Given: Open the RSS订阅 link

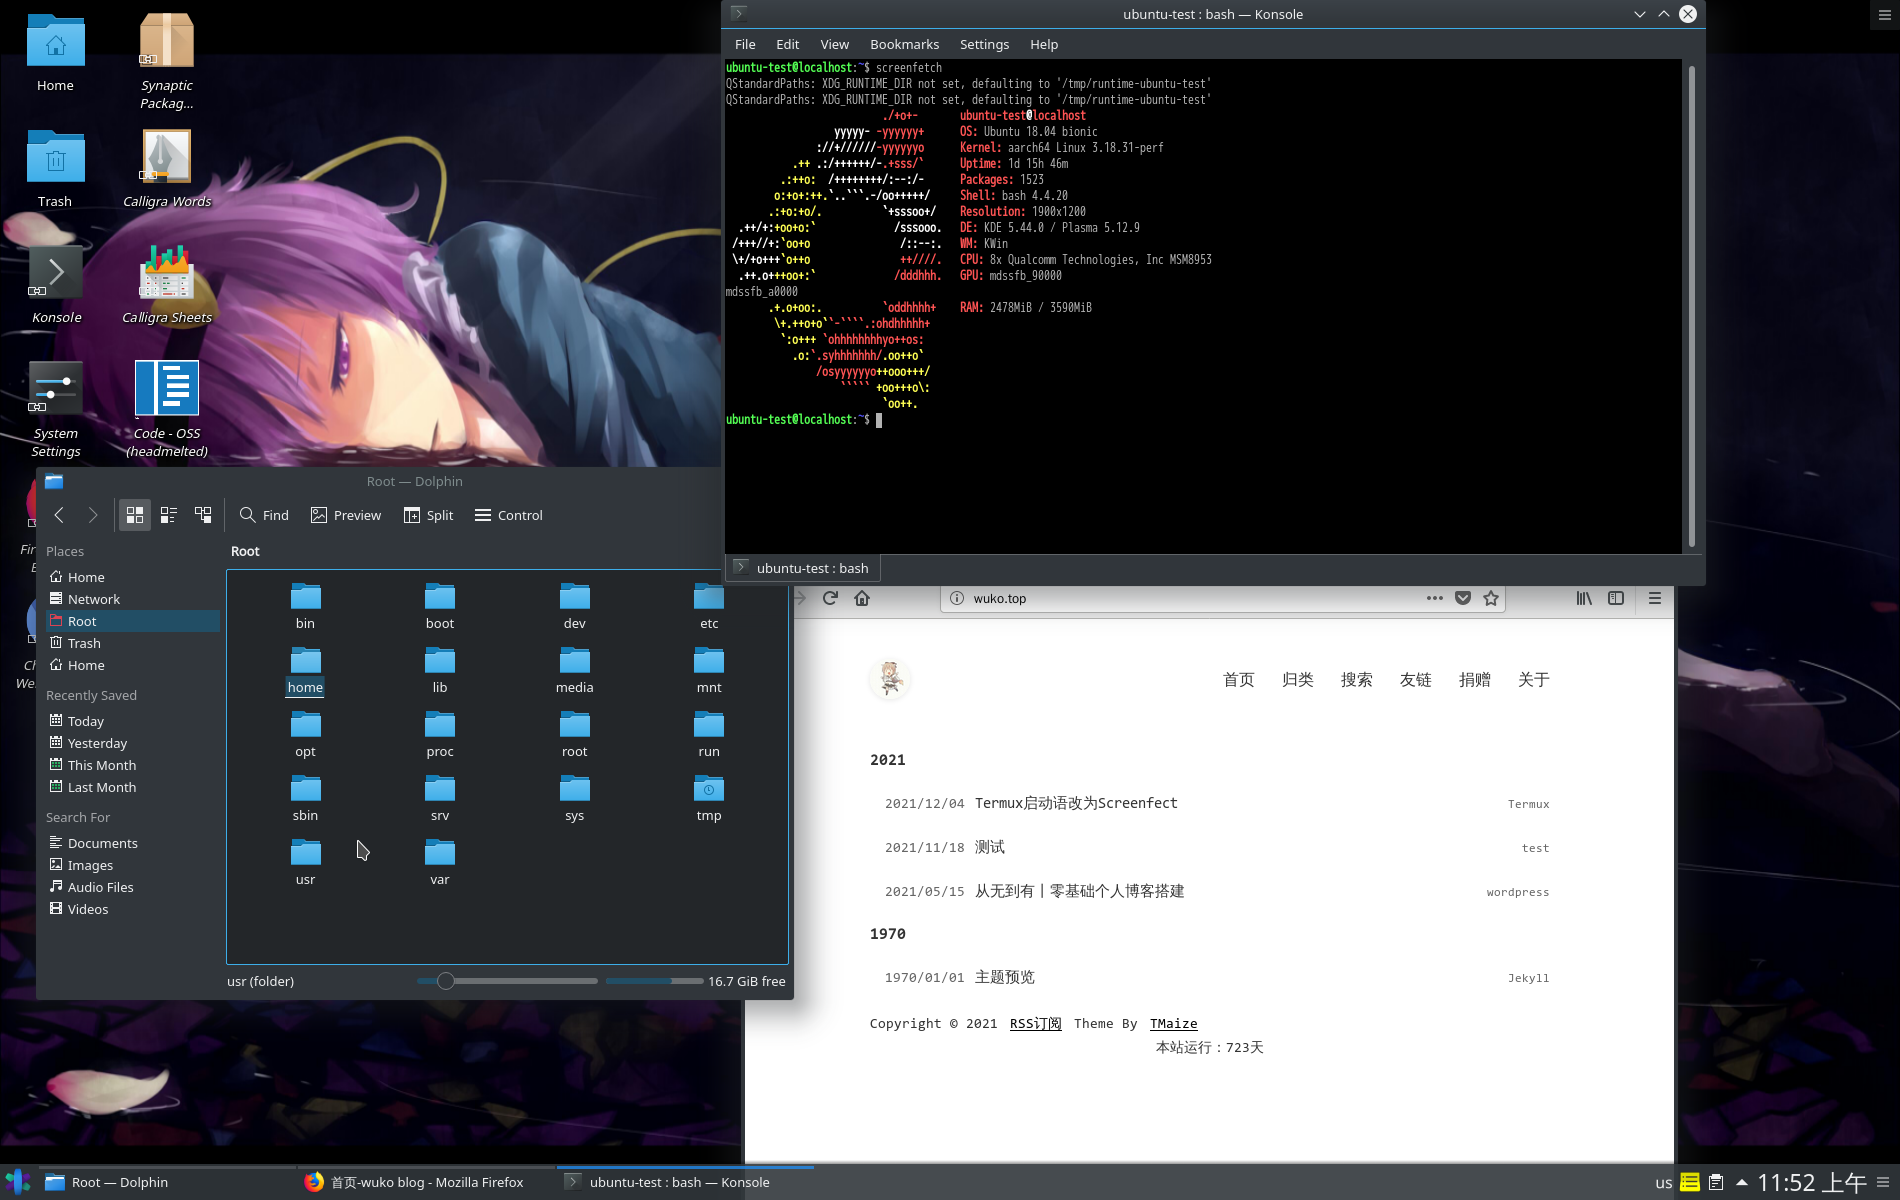Looking at the screenshot, I should 1035,1023.
